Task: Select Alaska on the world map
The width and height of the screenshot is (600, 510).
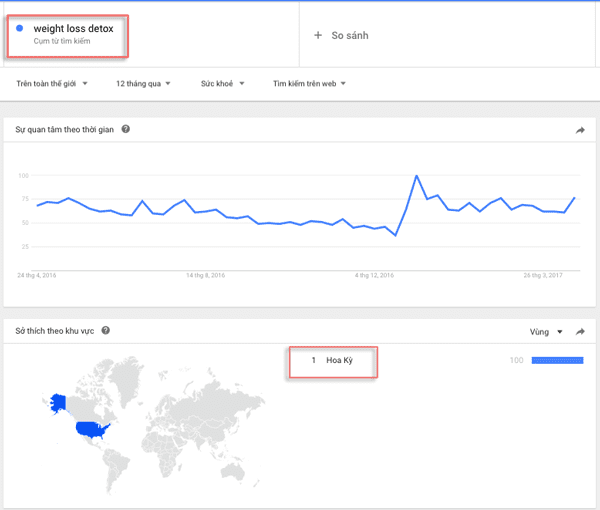Action: (56, 402)
